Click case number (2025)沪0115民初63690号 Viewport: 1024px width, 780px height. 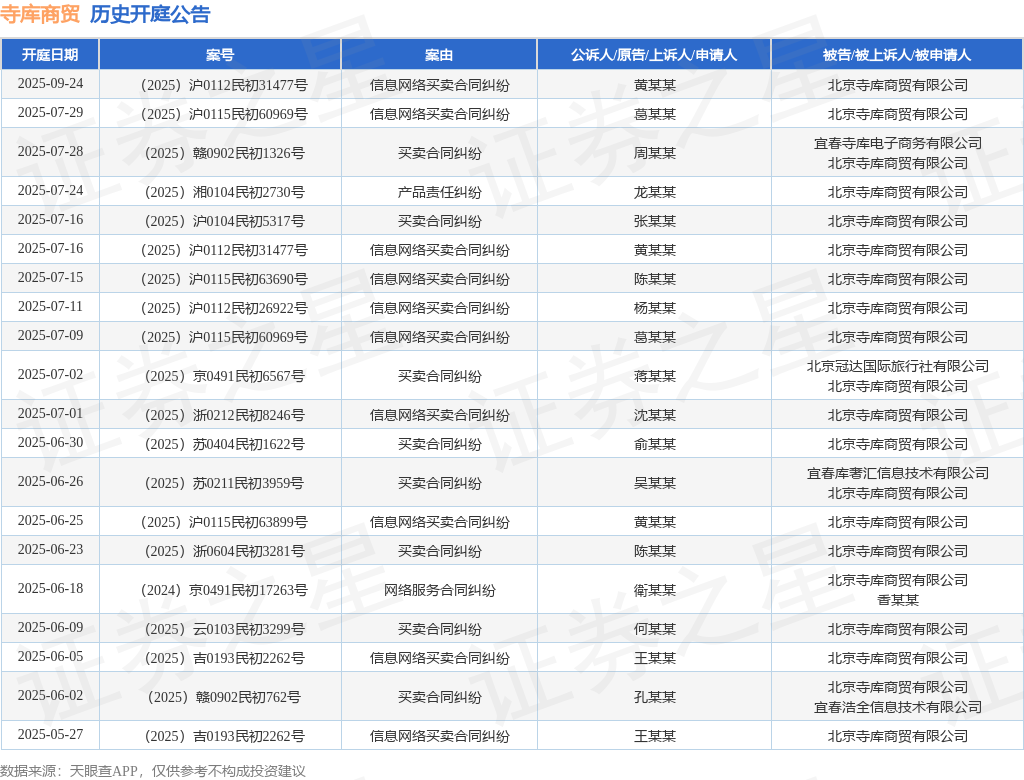point(224,279)
